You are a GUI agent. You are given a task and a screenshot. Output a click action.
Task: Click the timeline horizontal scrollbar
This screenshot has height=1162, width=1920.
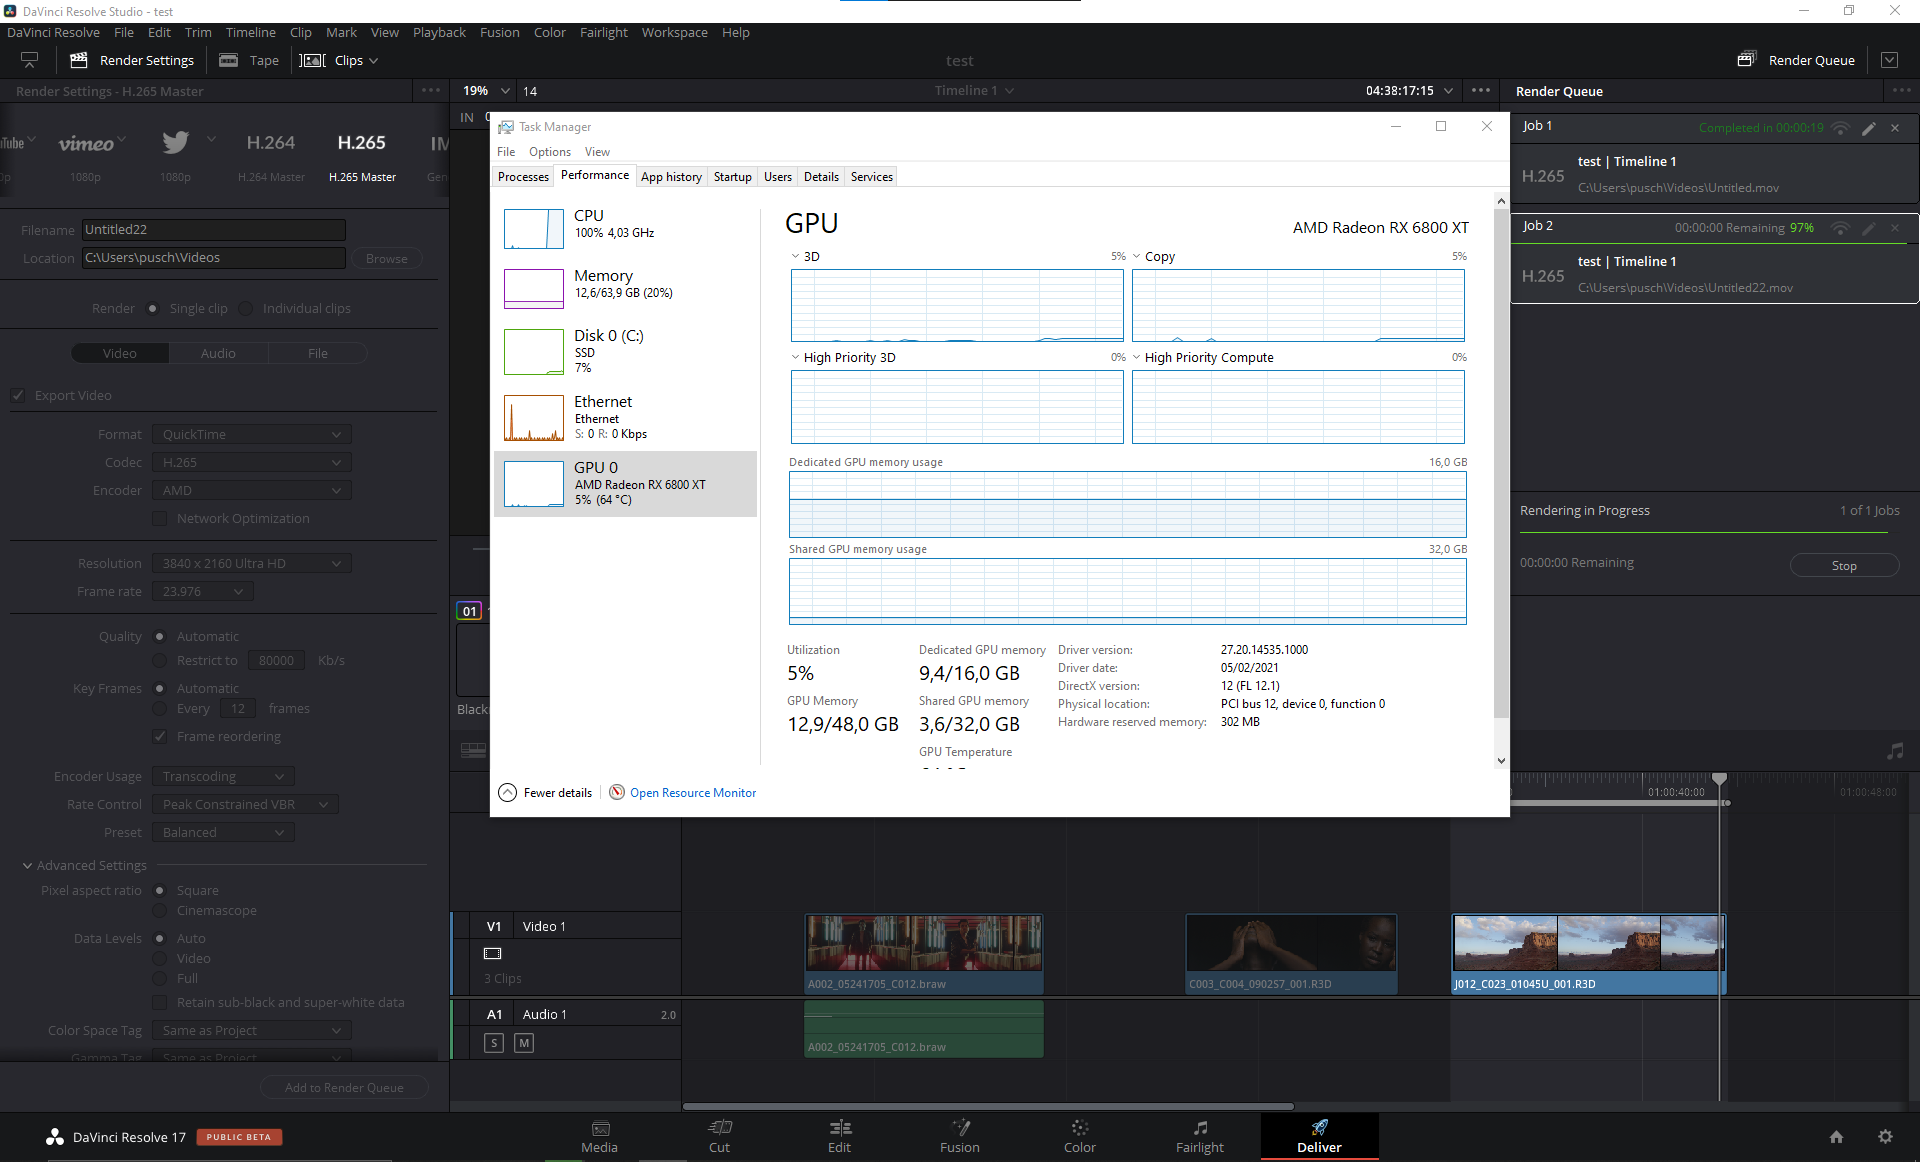tap(987, 1106)
